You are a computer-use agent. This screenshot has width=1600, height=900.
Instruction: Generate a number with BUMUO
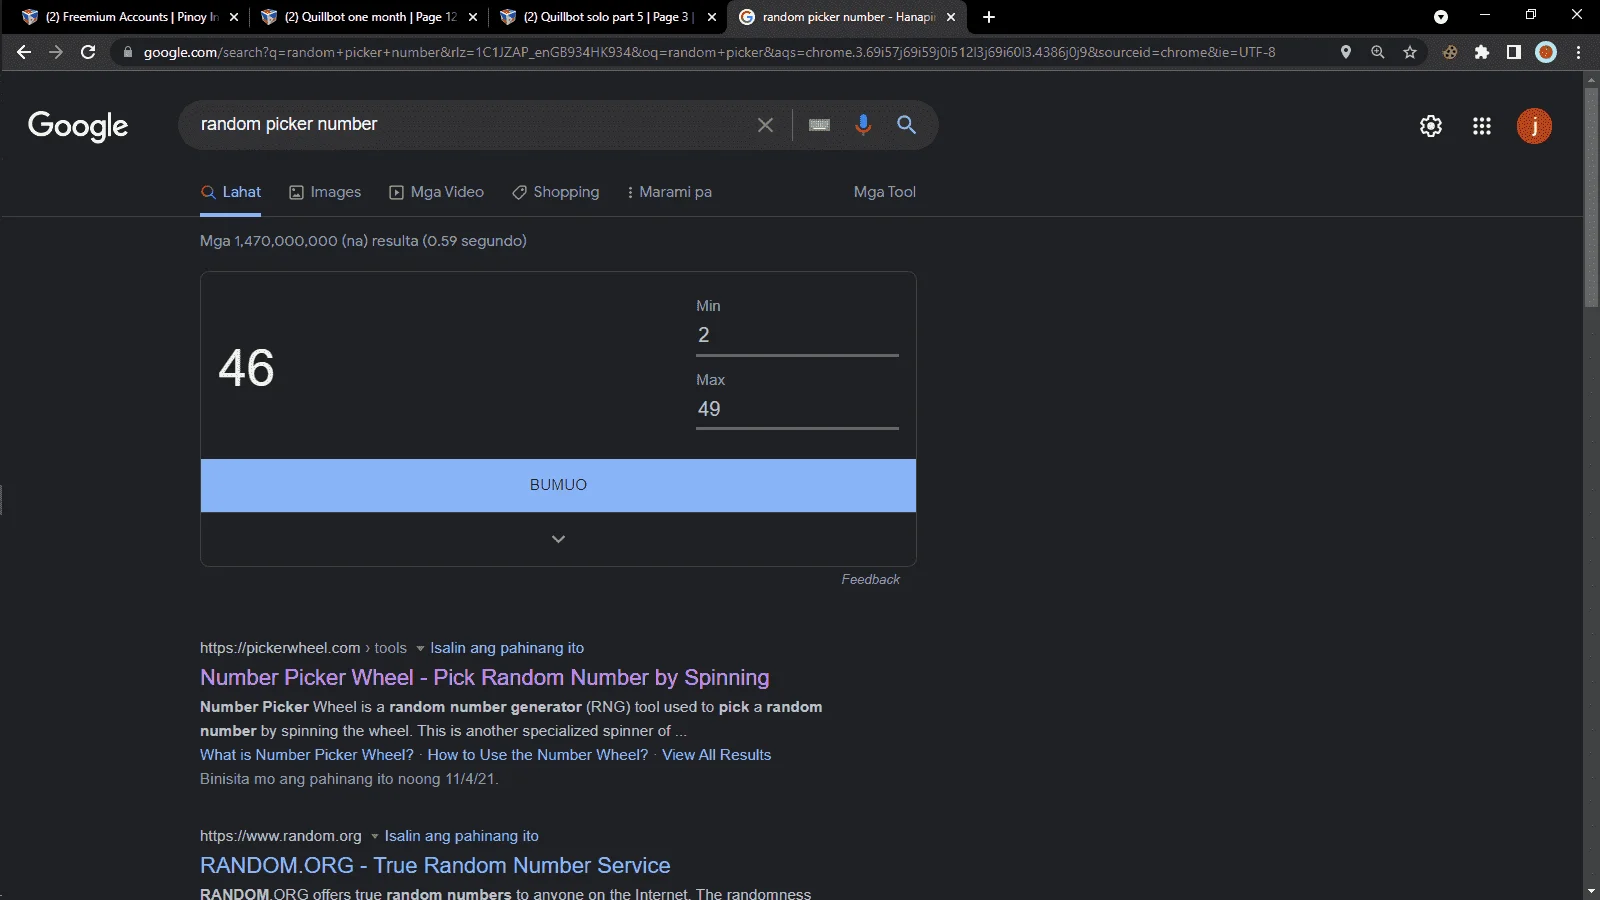558,485
